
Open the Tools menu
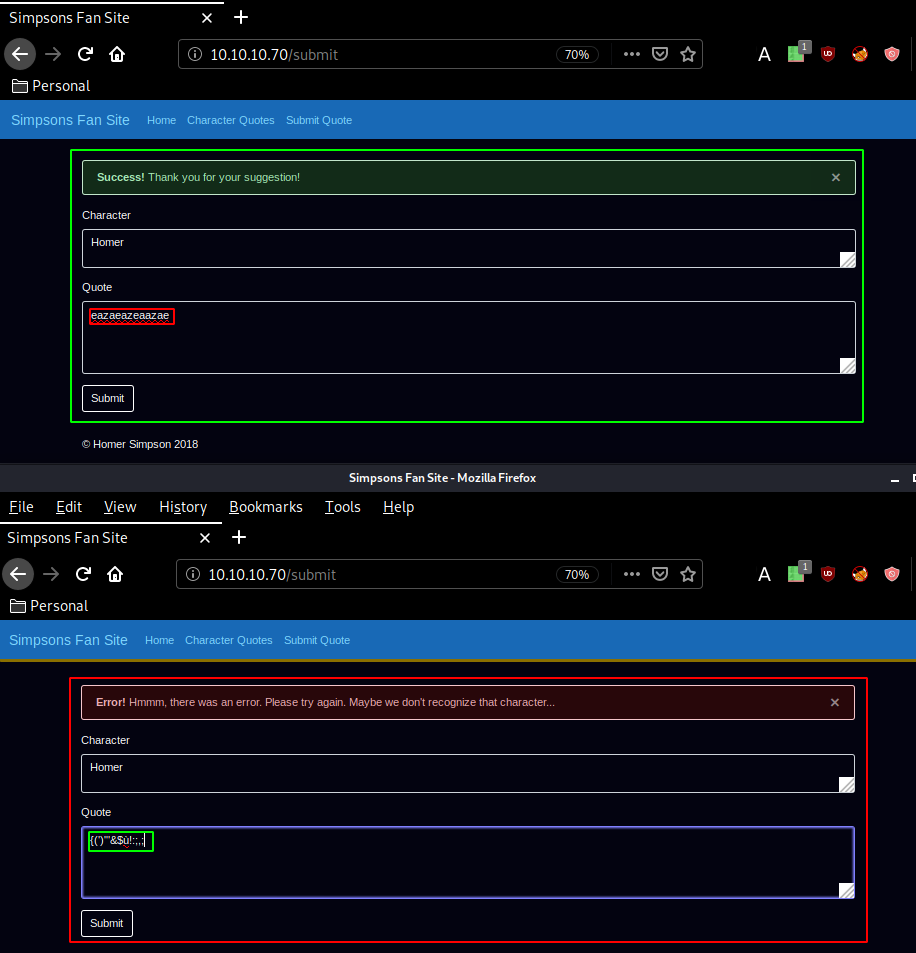pos(342,507)
